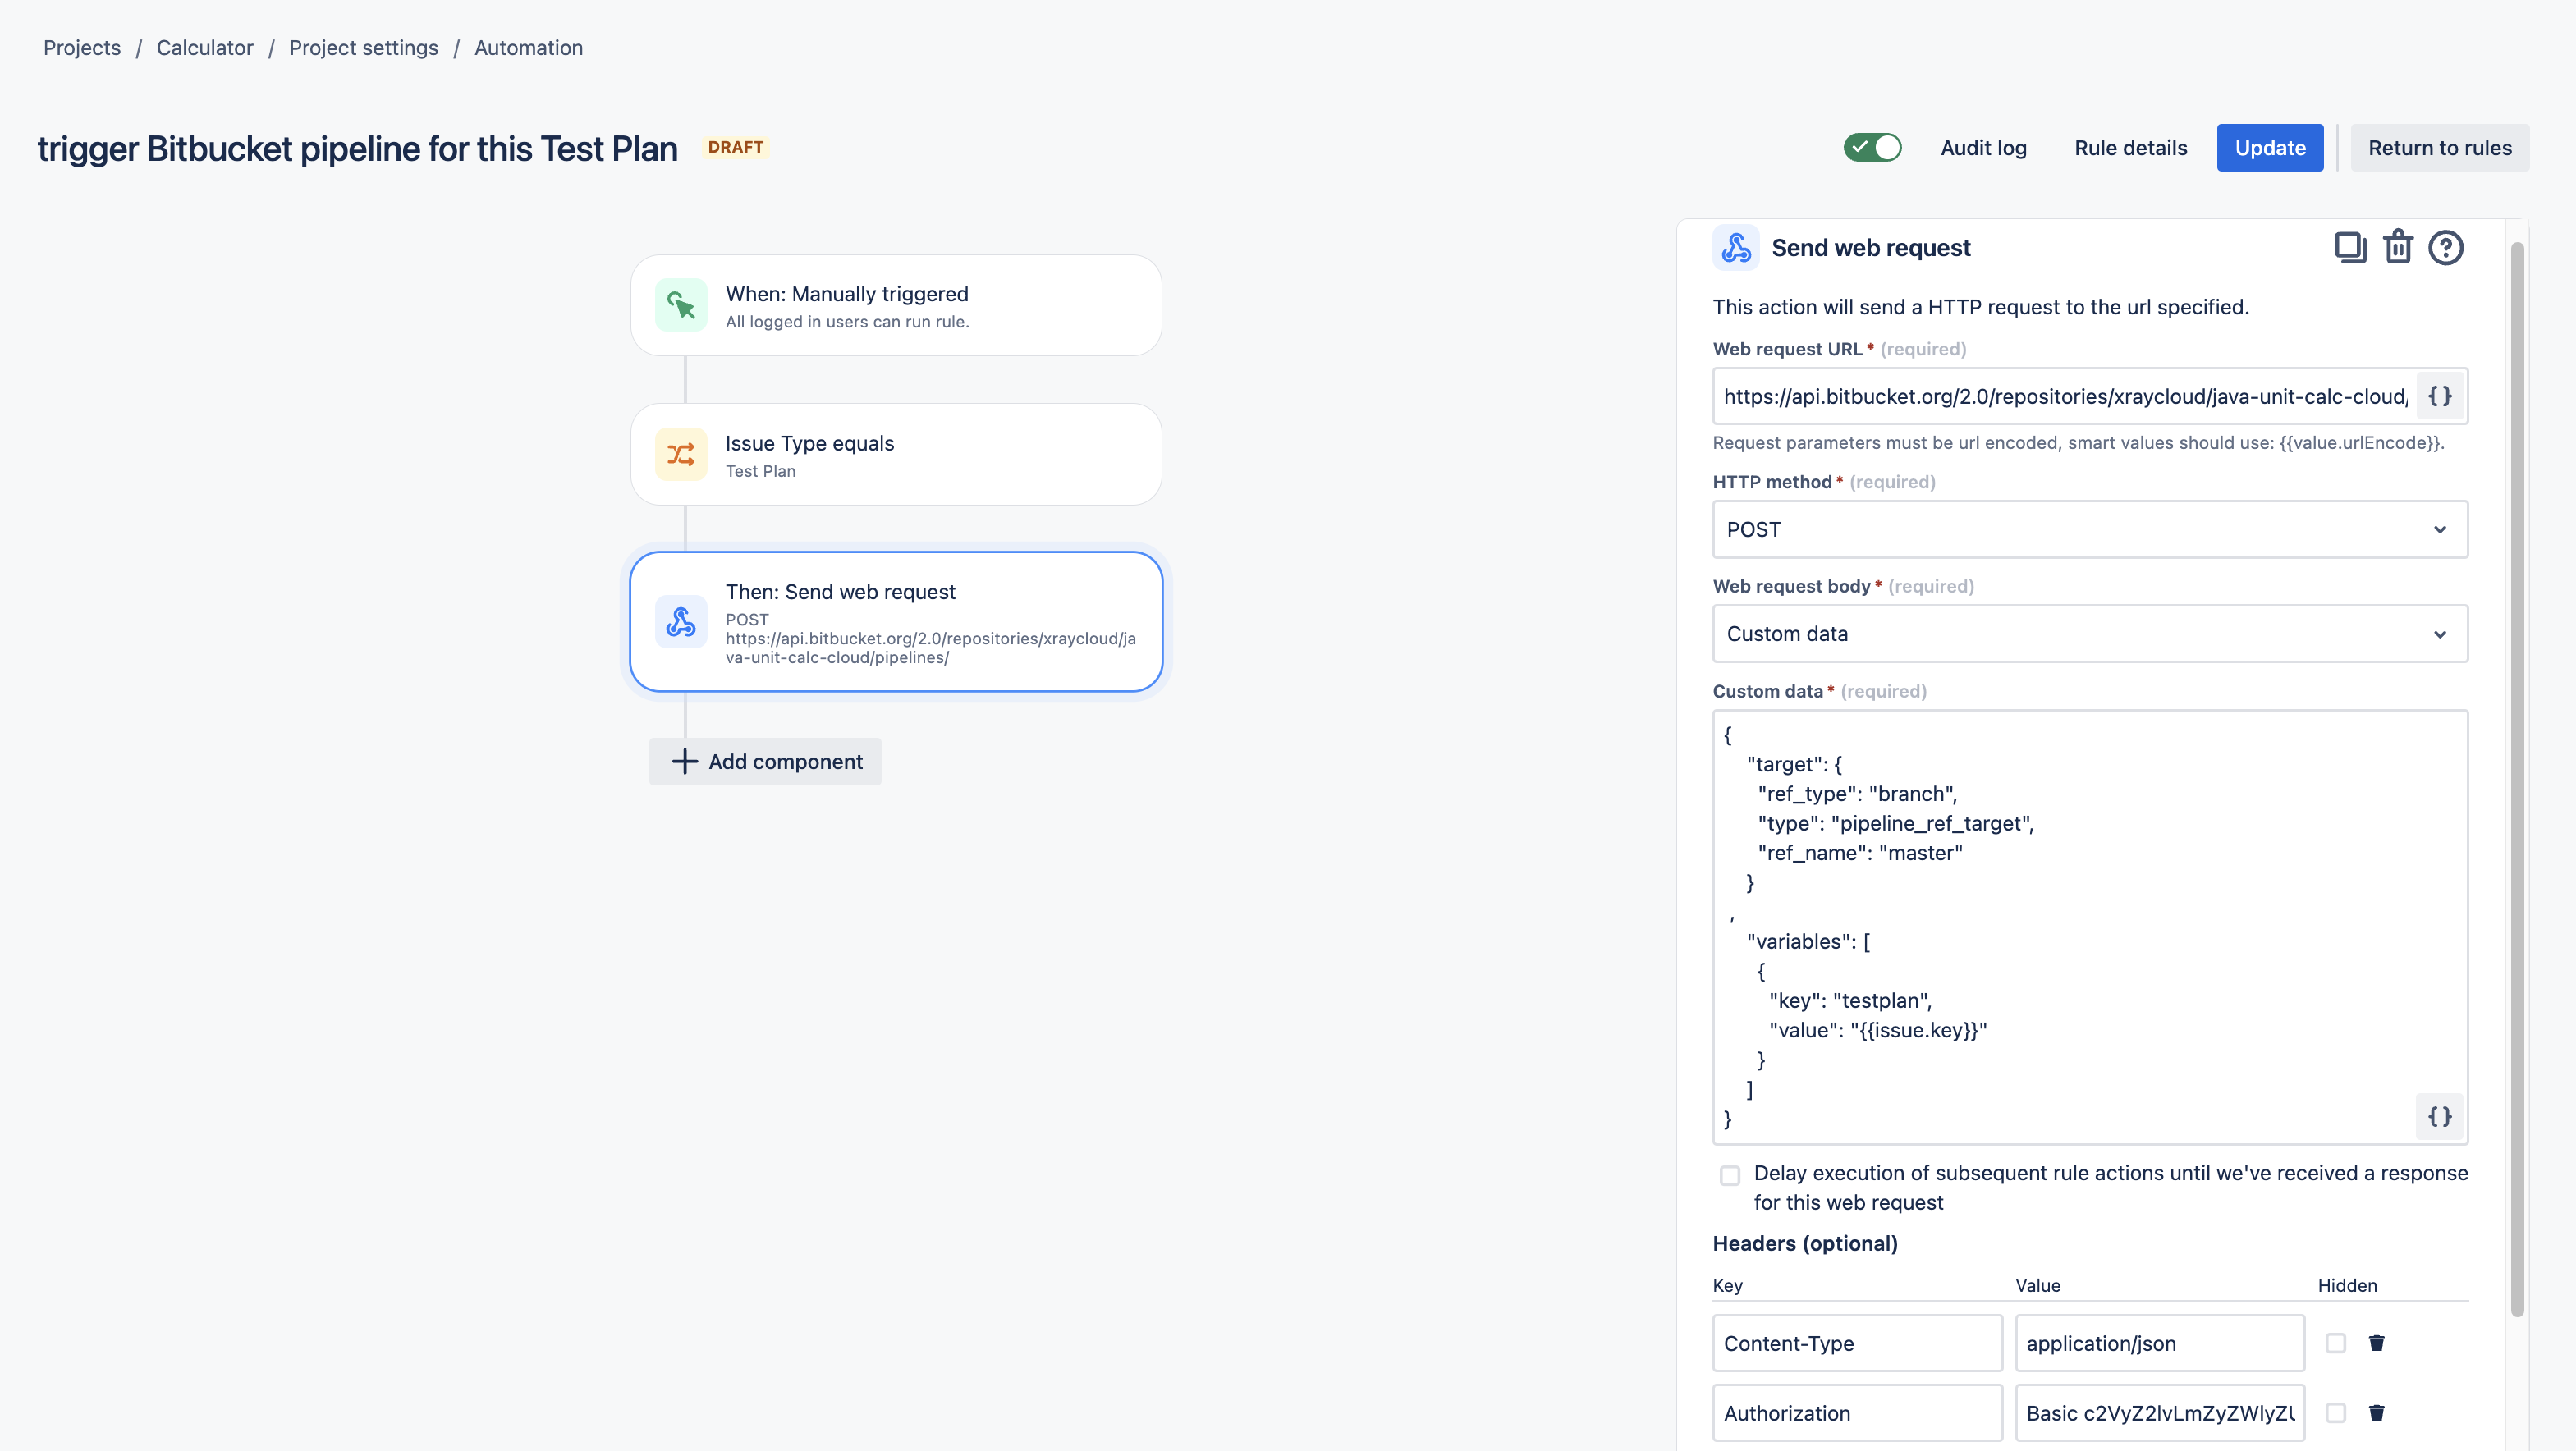The width and height of the screenshot is (2576, 1451).
Task: Insert smart value in Custom data
Action: (x=2440, y=1116)
